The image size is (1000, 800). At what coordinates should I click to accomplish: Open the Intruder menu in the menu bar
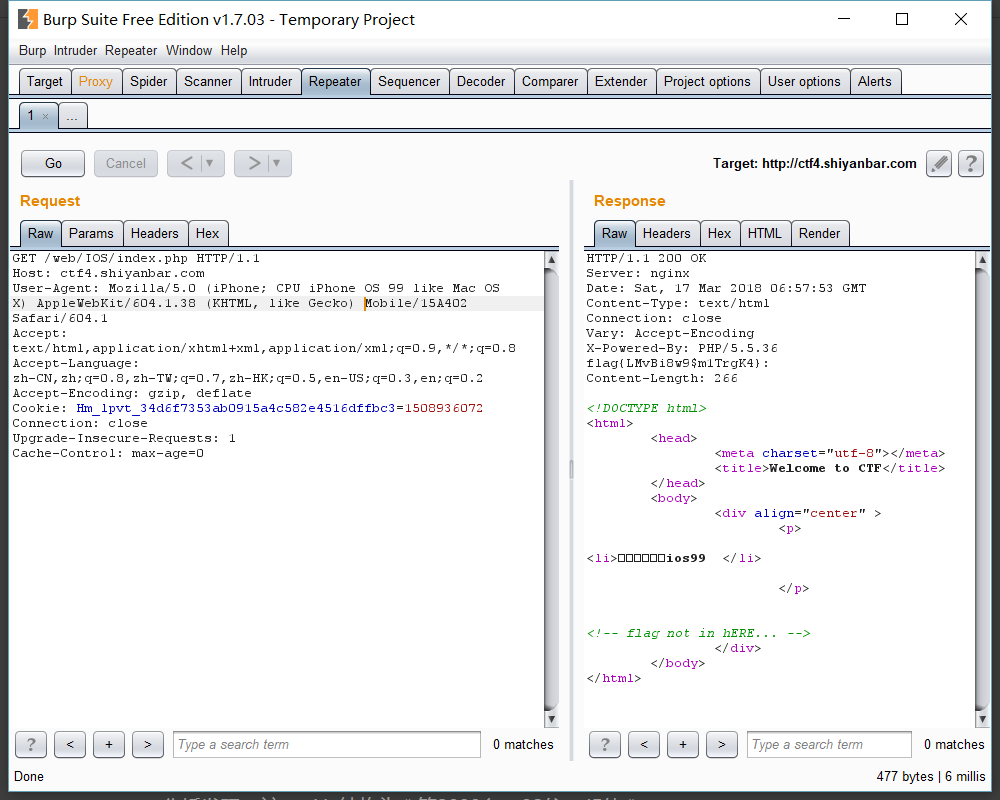(x=76, y=50)
